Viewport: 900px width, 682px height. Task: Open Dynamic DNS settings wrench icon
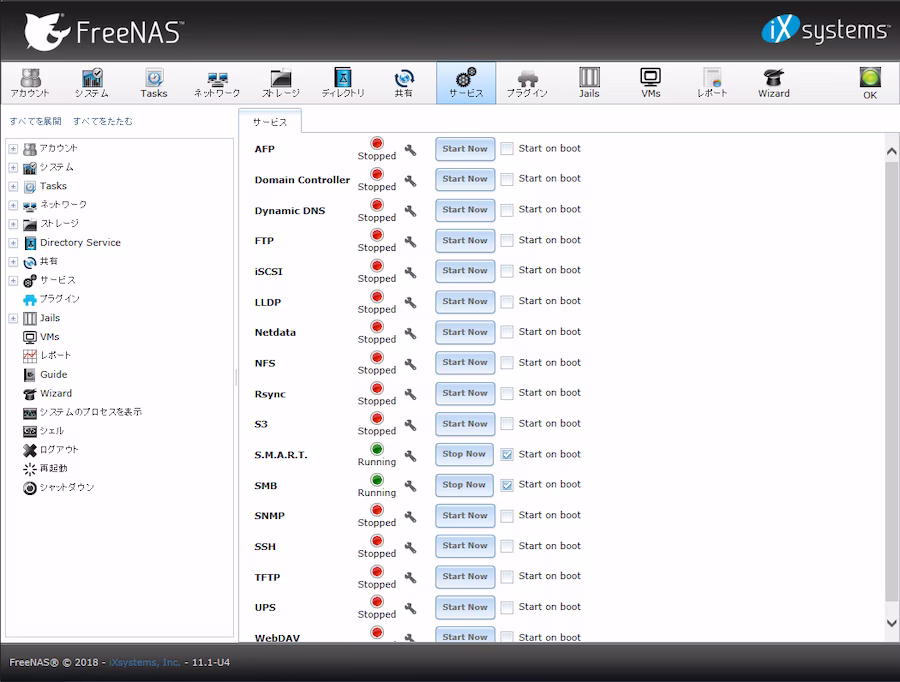pyautogui.click(x=410, y=211)
